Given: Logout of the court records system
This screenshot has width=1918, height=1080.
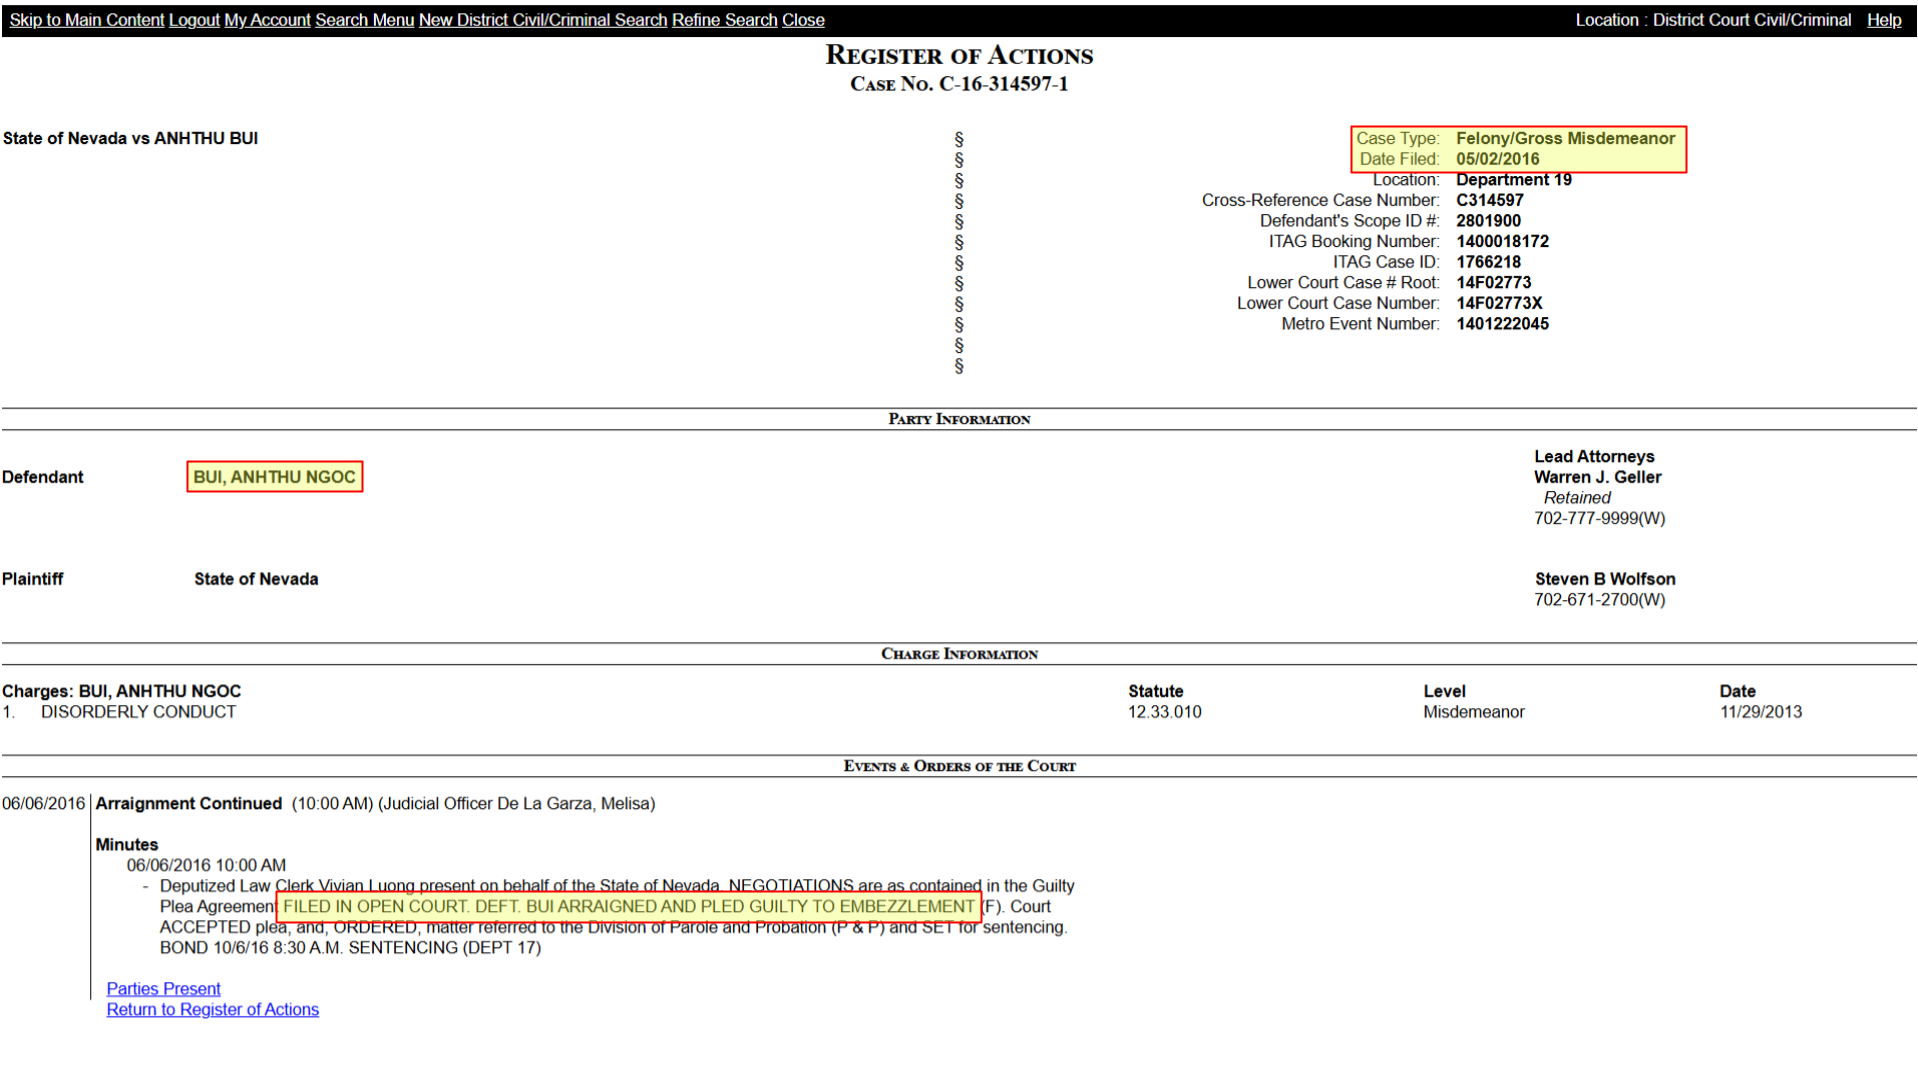Looking at the screenshot, I should tap(194, 20).
